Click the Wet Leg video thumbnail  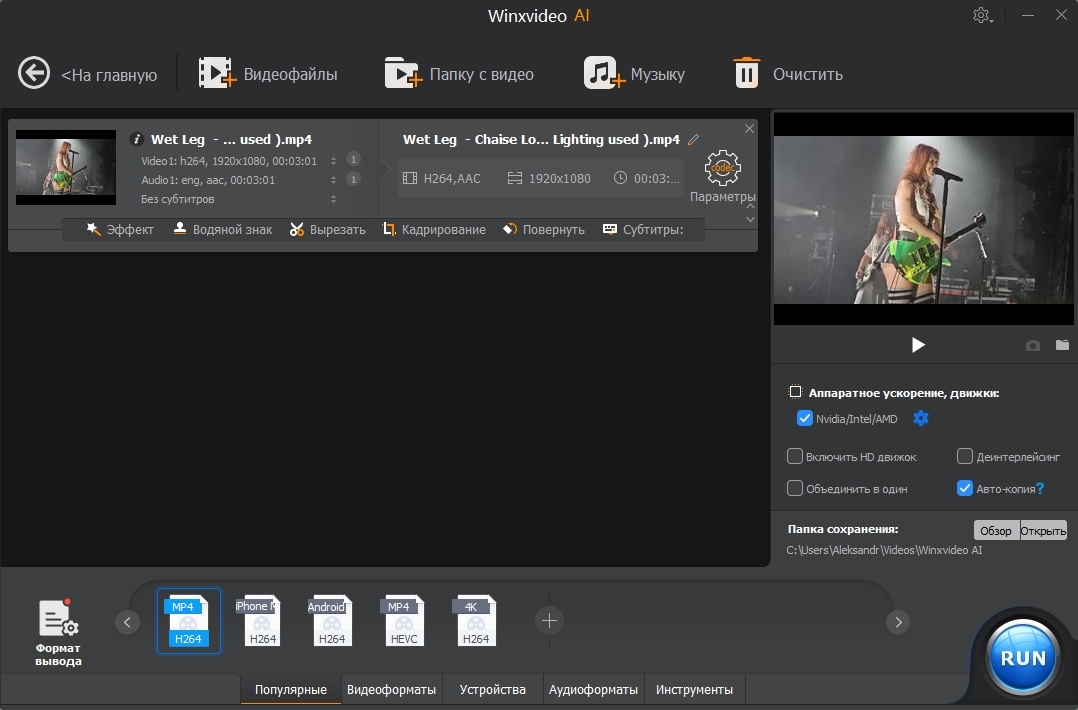coord(66,167)
